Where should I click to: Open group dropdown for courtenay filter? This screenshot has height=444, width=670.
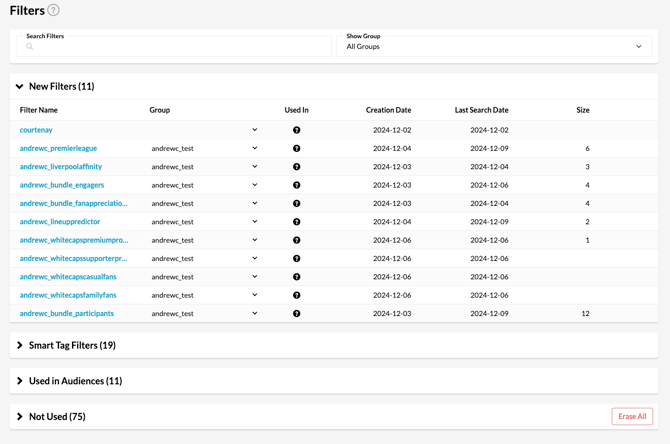point(254,130)
